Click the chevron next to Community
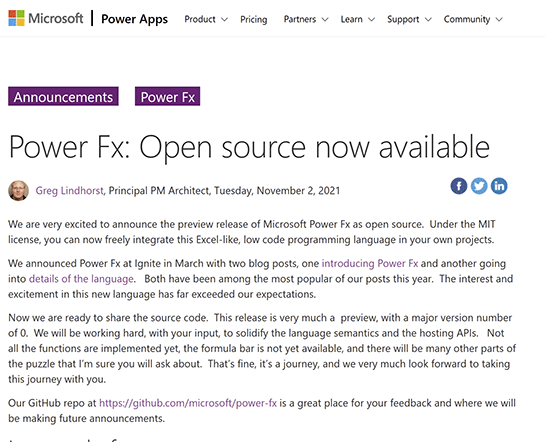The height and width of the screenshot is (442, 545). click(499, 19)
